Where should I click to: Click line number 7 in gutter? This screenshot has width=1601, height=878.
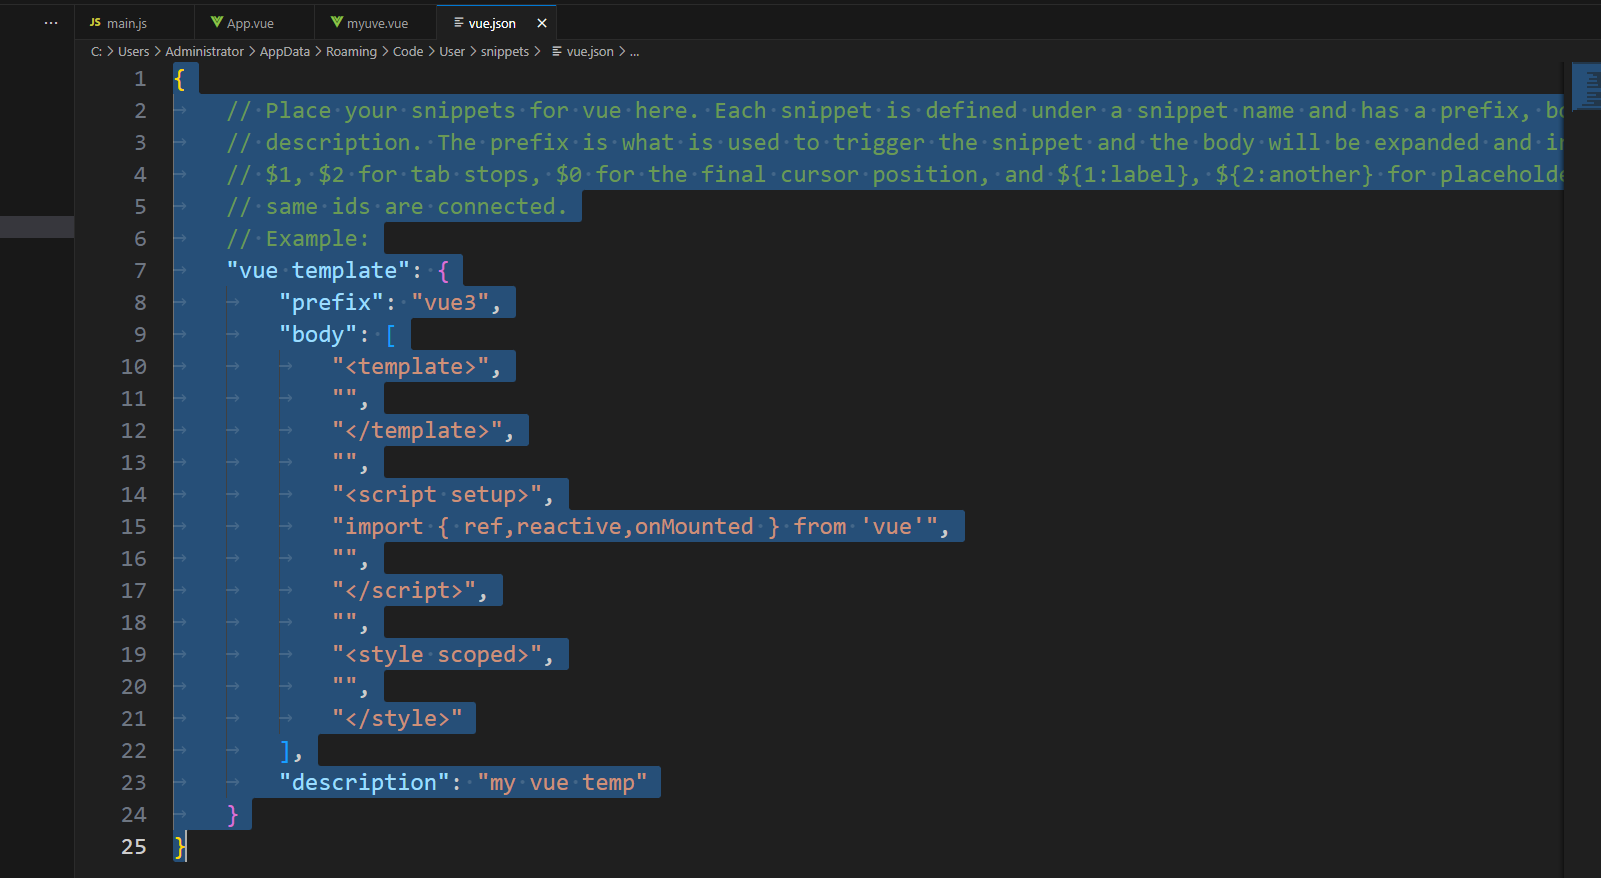tap(140, 271)
